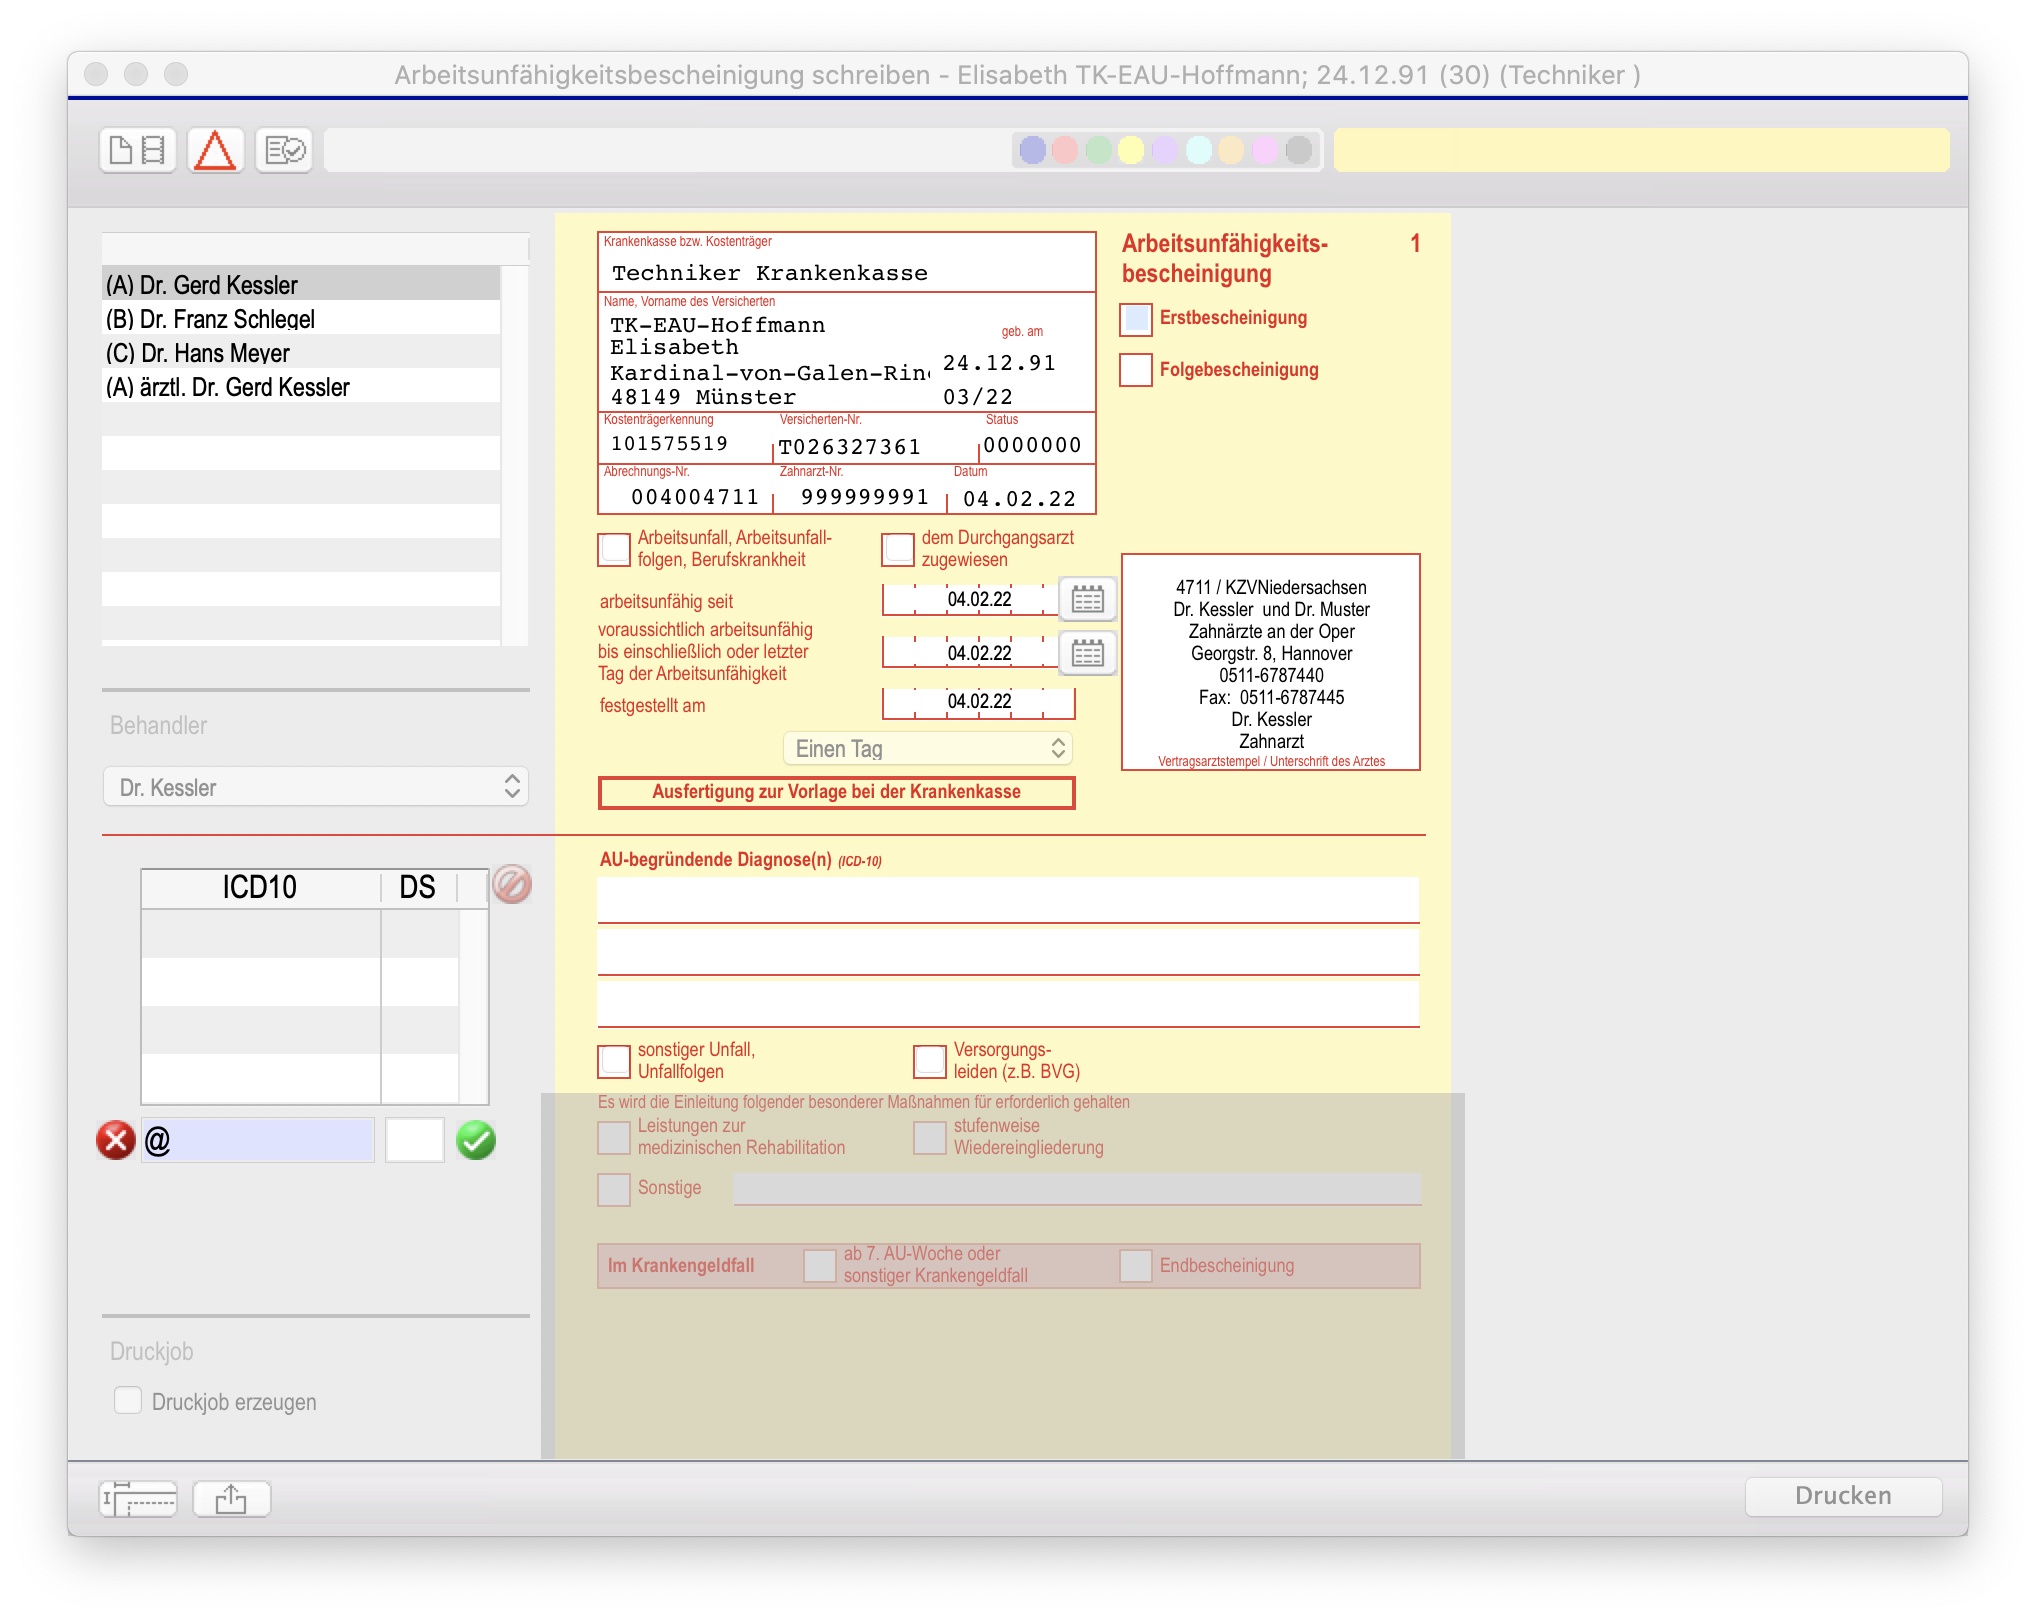
Task: Select '(B) Dr. Franz Schlegel' in list
Action: click(210, 319)
